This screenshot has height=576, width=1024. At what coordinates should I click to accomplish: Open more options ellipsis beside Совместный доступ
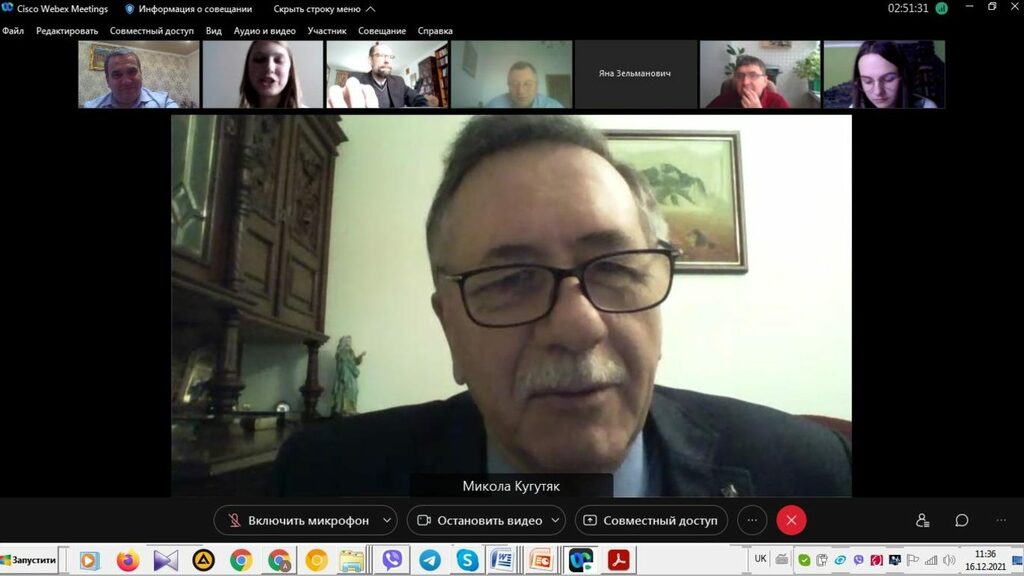click(752, 520)
